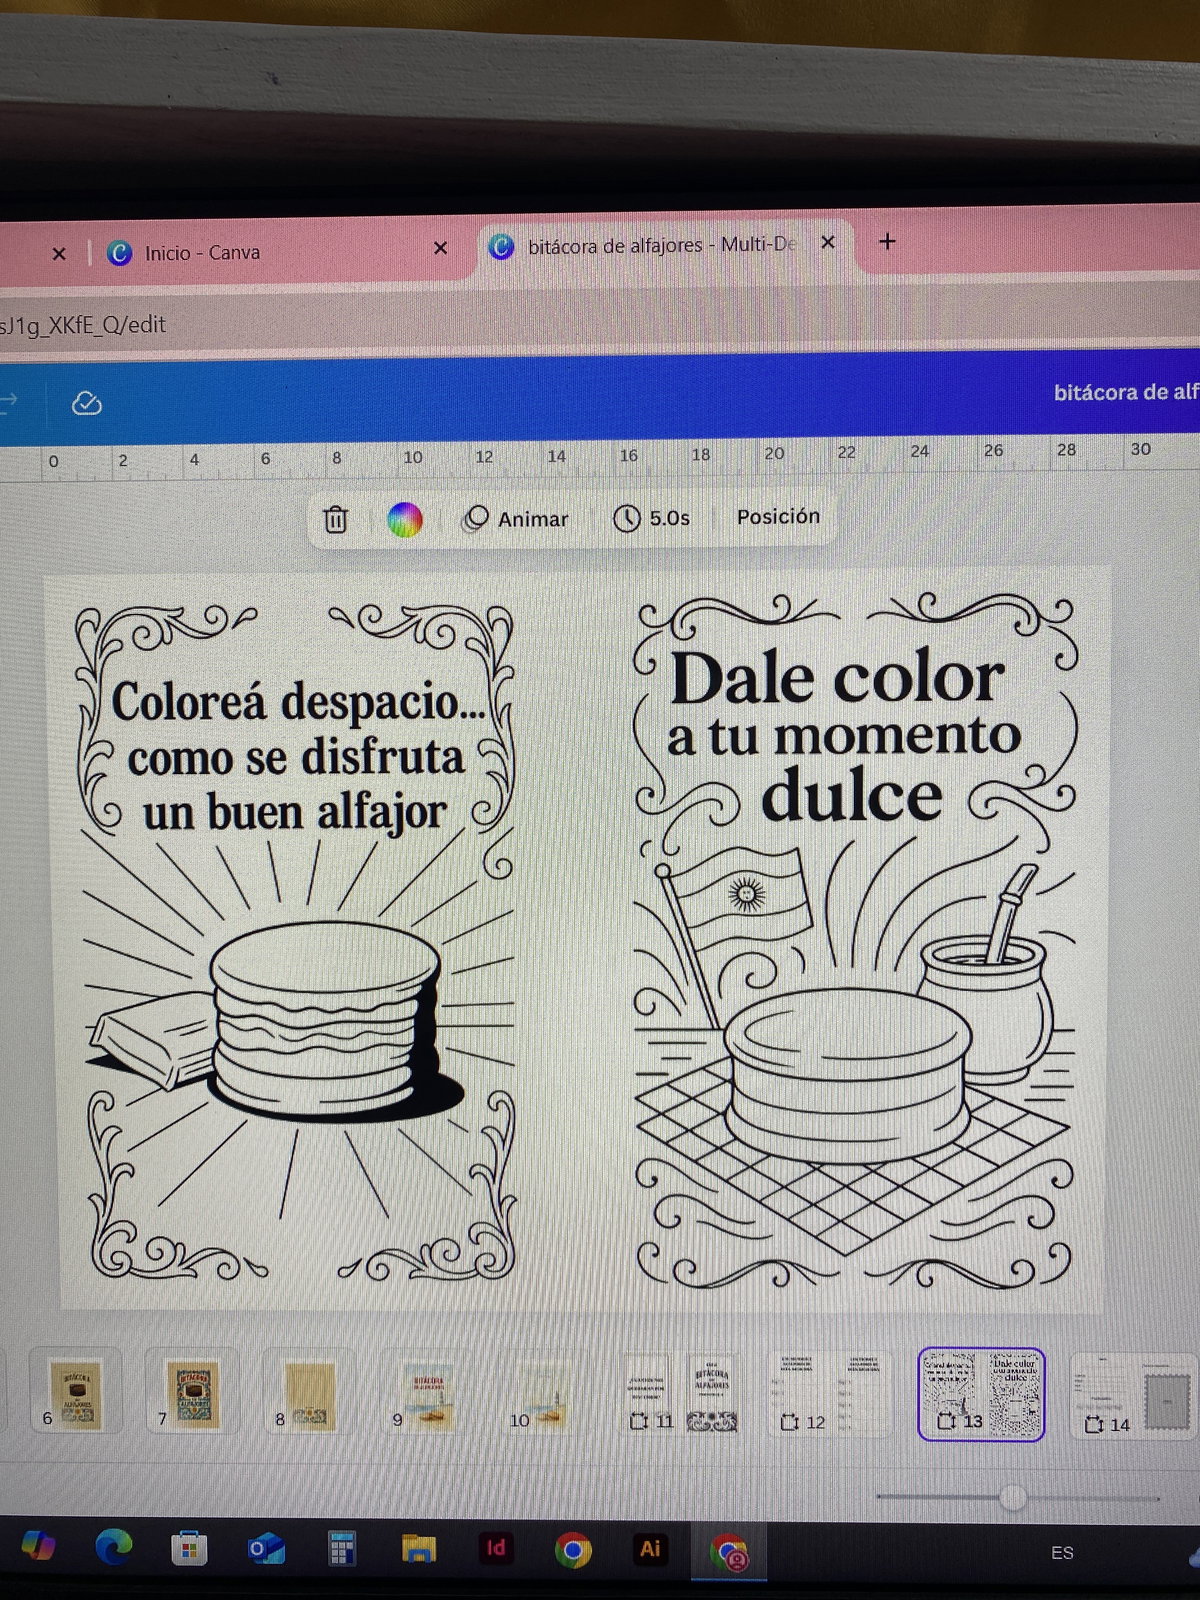Open the rainbow color wheel picker
1200x1600 pixels.
(405, 520)
